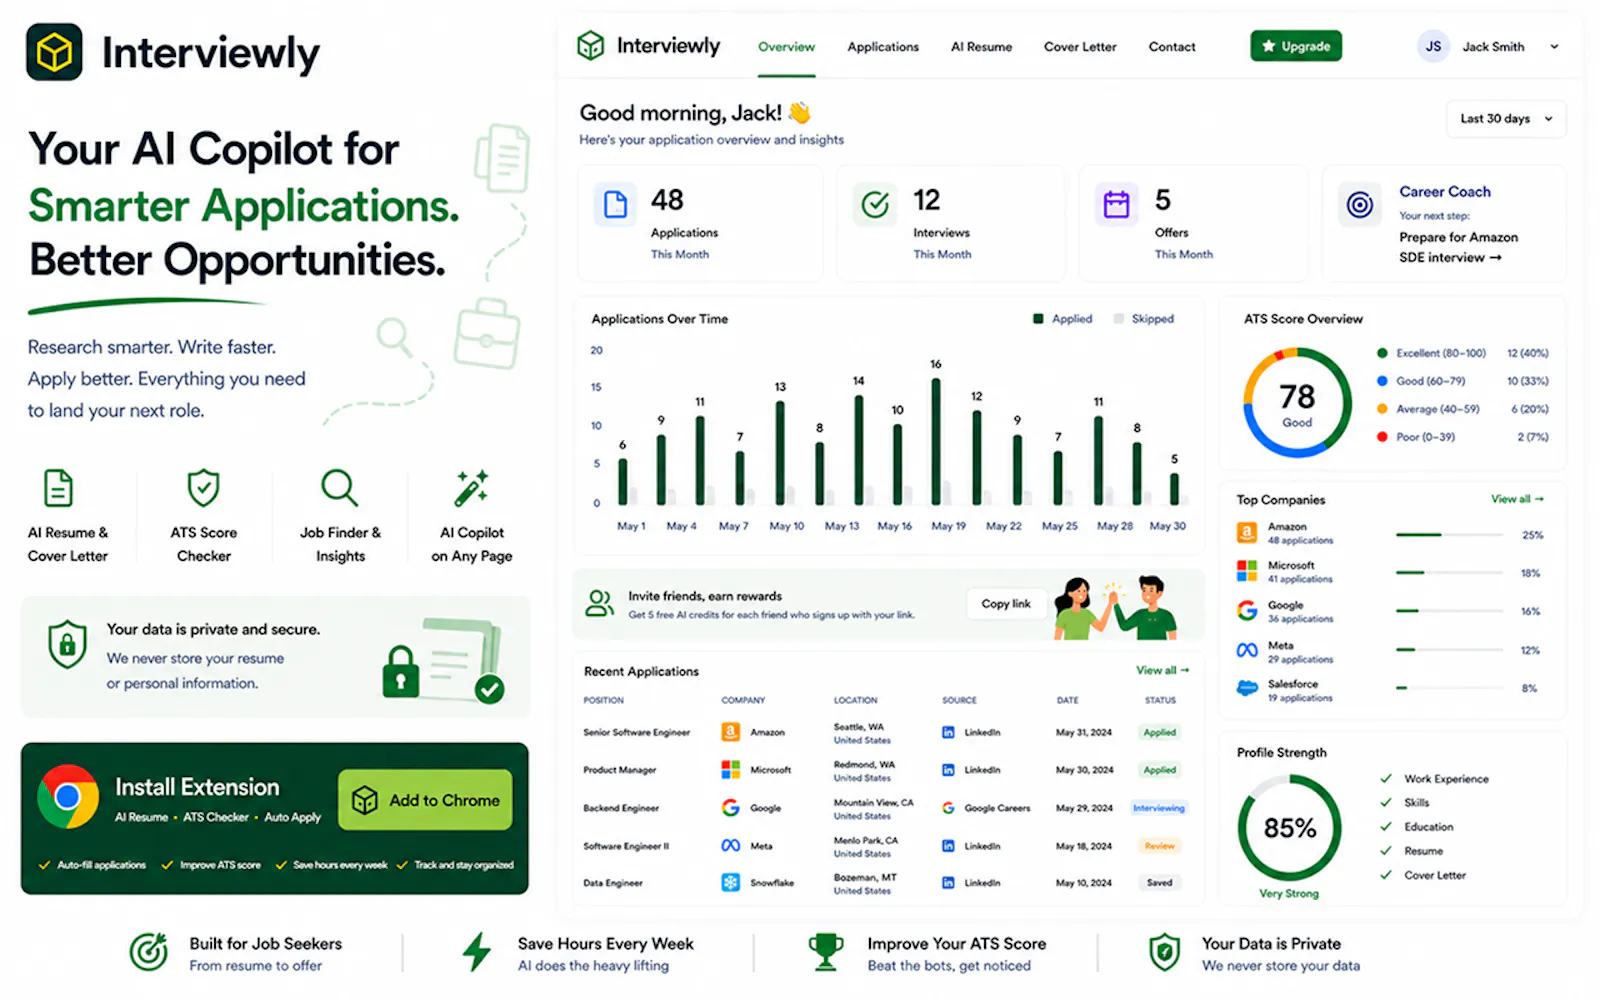Click the Add to Chrome button
1600x1000 pixels.
pos(425,800)
